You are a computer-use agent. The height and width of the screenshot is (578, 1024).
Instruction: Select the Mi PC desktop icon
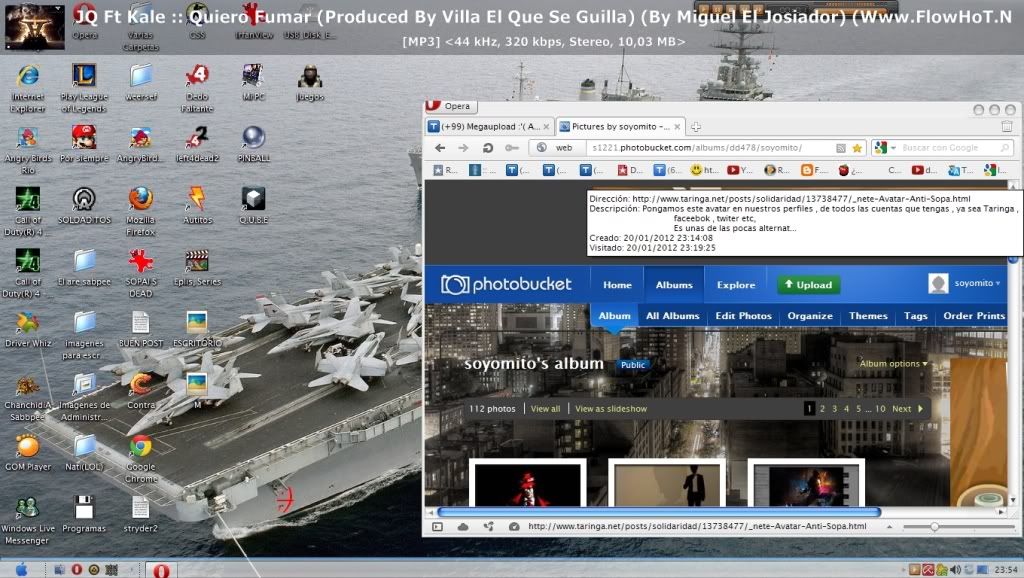253,82
